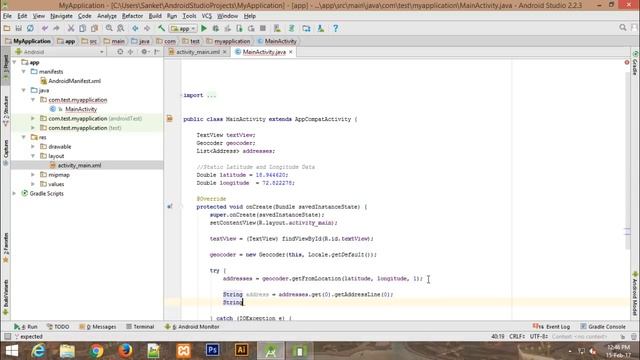Close the MainActivity.java tab
Viewport: 640px width, 360px height.
coord(291,52)
